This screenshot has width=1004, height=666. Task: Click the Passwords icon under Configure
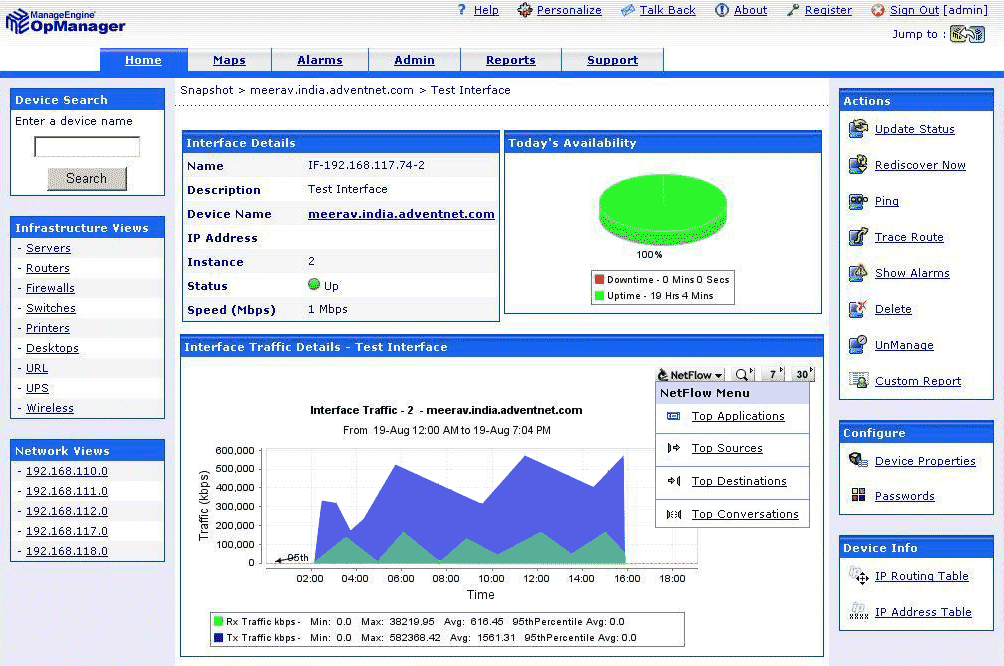858,495
